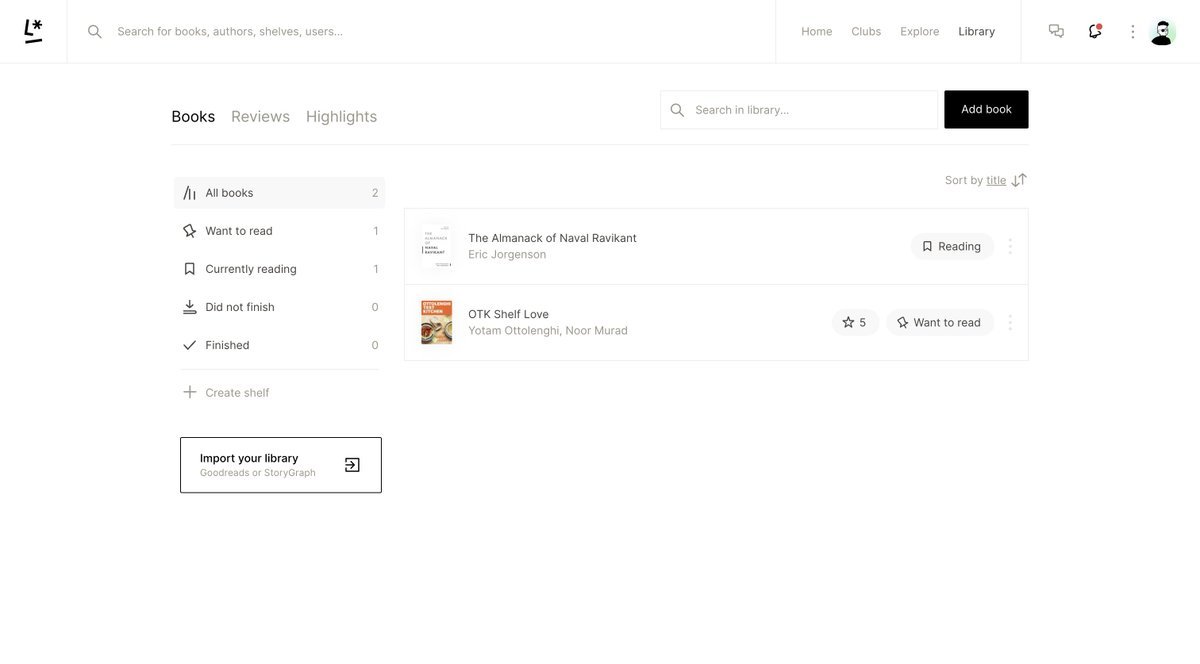Click the import library arrow icon
Screen dimensions: 1200x664
[x=352, y=465]
